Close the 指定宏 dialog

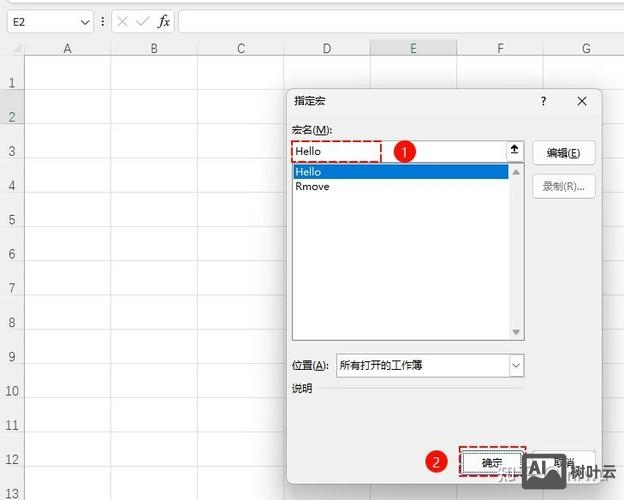pos(582,101)
